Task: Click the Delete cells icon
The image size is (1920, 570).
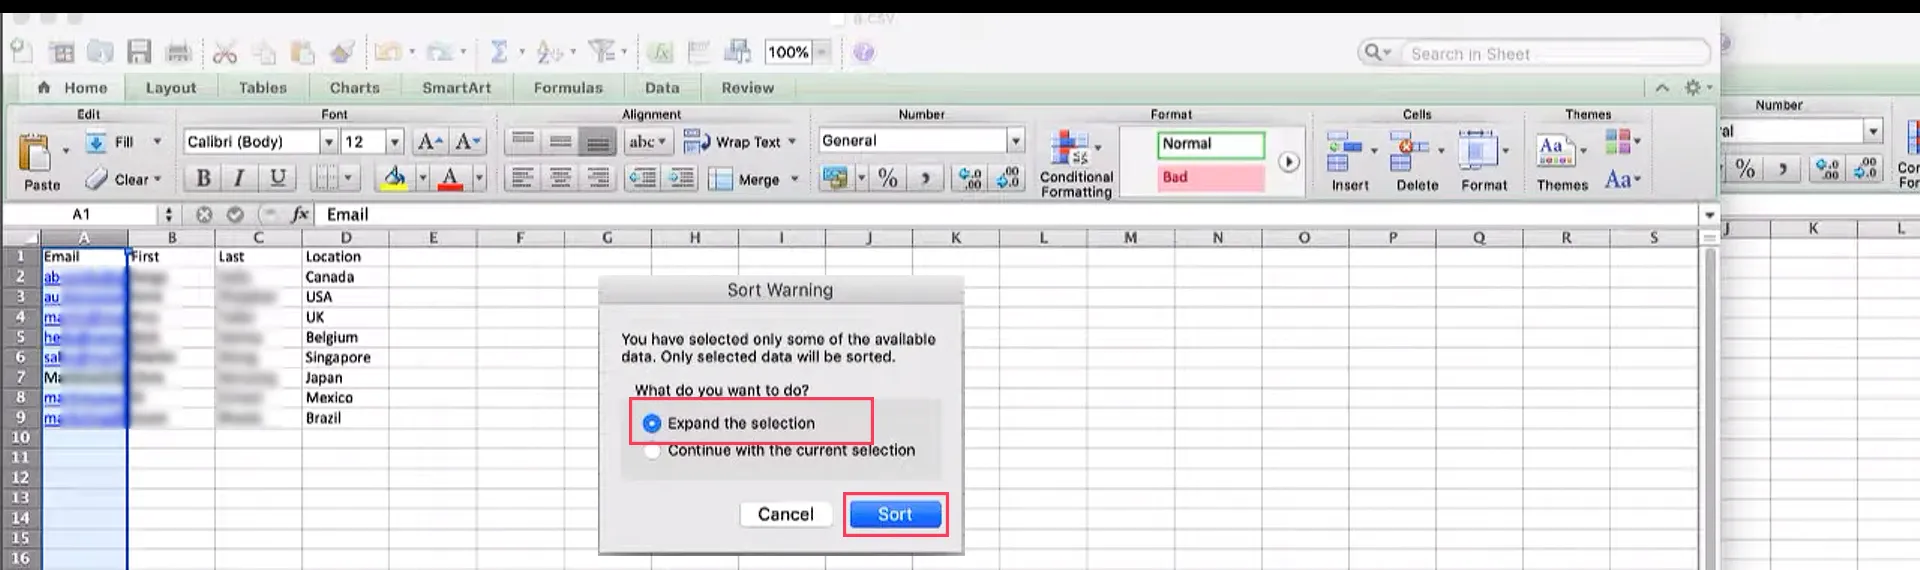Action: 1409,152
